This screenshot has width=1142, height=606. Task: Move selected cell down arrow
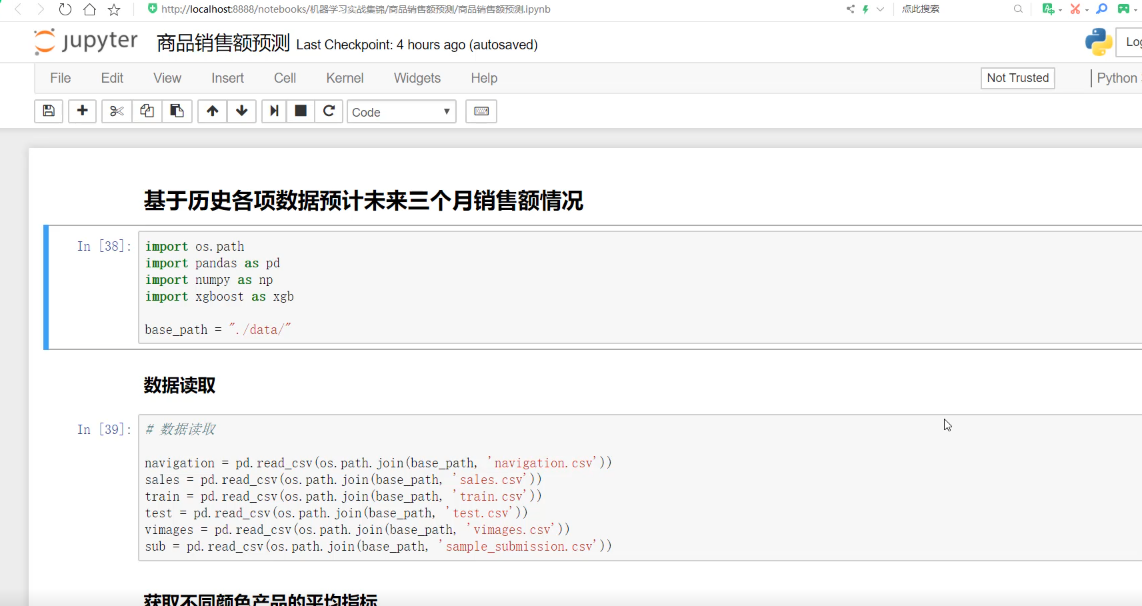point(241,111)
